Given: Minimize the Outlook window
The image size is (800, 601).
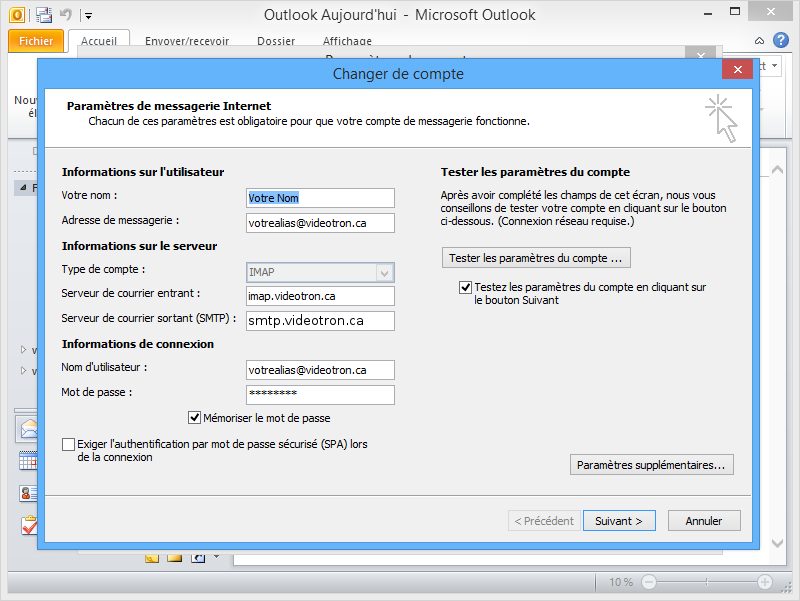Looking at the screenshot, I should 708,14.
